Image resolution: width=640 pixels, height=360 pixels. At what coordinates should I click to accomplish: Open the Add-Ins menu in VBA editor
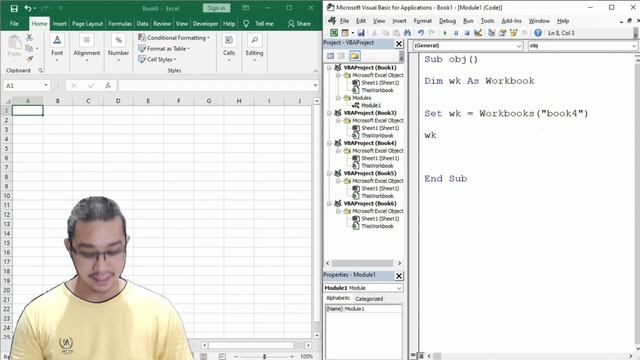pos(511,21)
